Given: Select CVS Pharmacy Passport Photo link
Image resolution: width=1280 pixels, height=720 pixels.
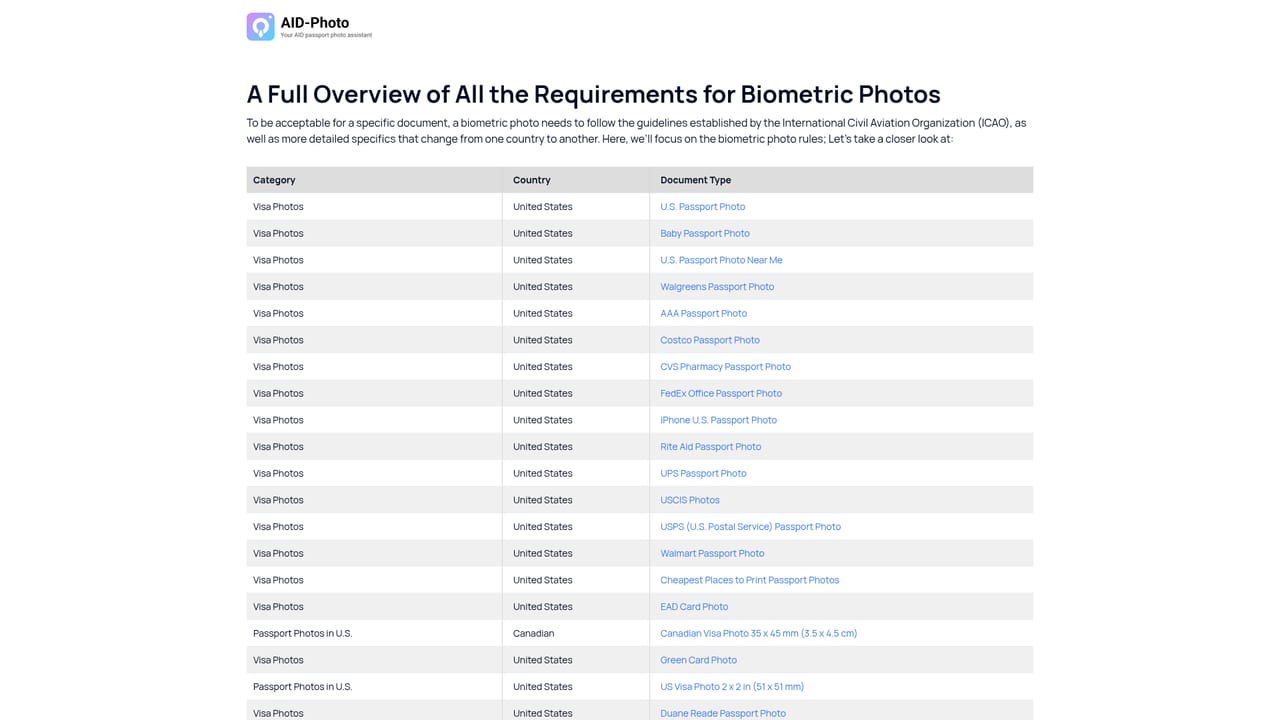Looking at the screenshot, I should pos(725,367).
